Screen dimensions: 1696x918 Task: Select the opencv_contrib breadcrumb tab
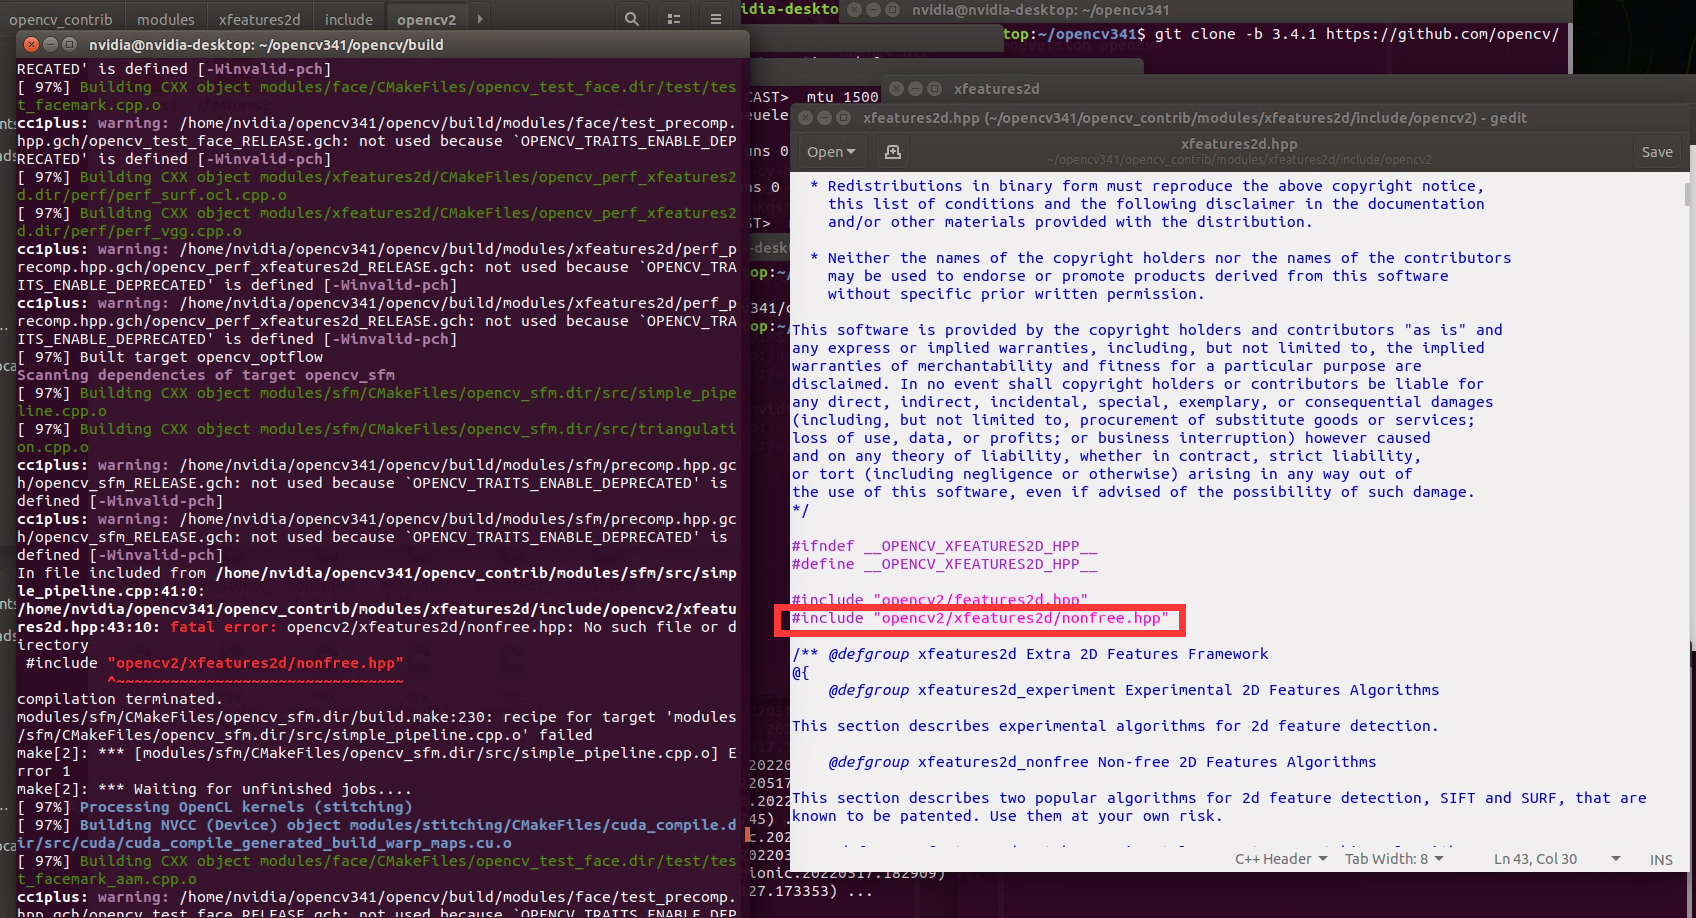62,18
